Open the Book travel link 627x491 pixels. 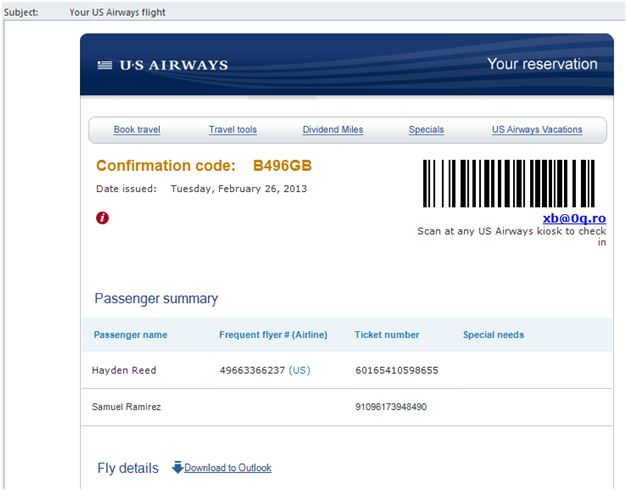(137, 130)
